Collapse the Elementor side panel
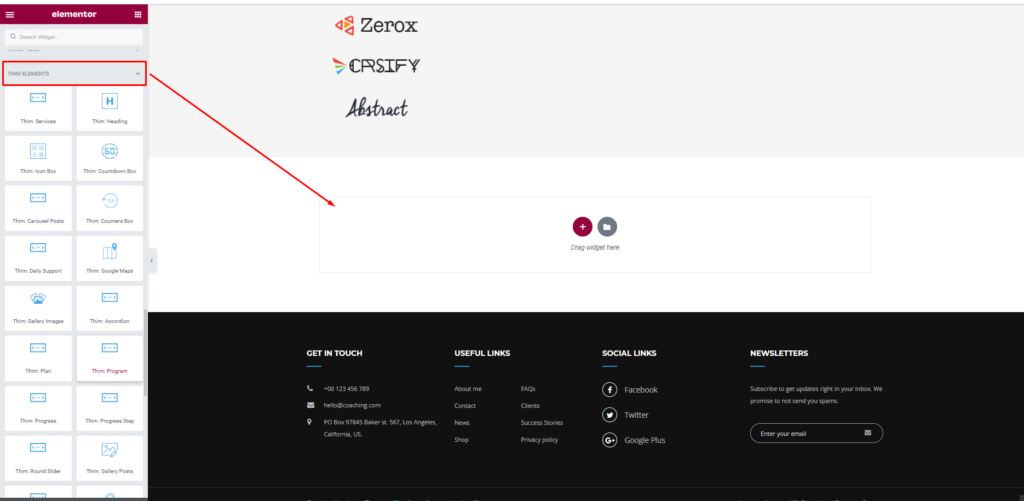 (152, 260)
